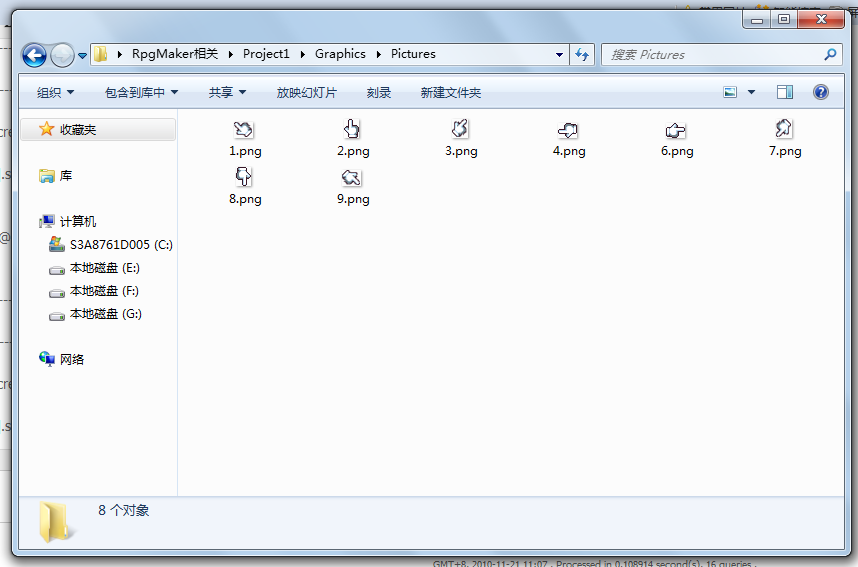This screenshot has width=858, height=567.
Task: Select Pictures in the address path
Action: (x=413, y=54)
